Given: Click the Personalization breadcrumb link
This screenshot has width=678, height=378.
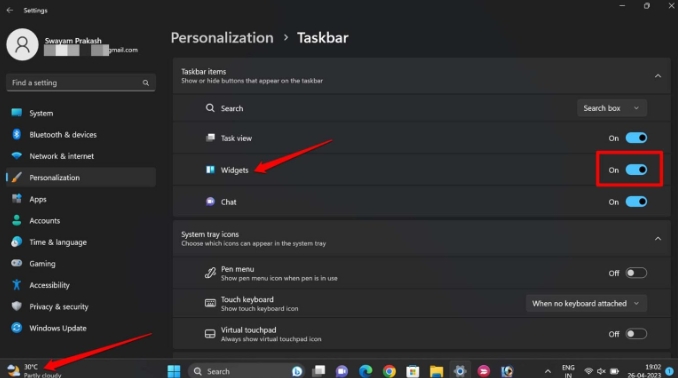Looking at the screenshot, I should tap(222, 38).
